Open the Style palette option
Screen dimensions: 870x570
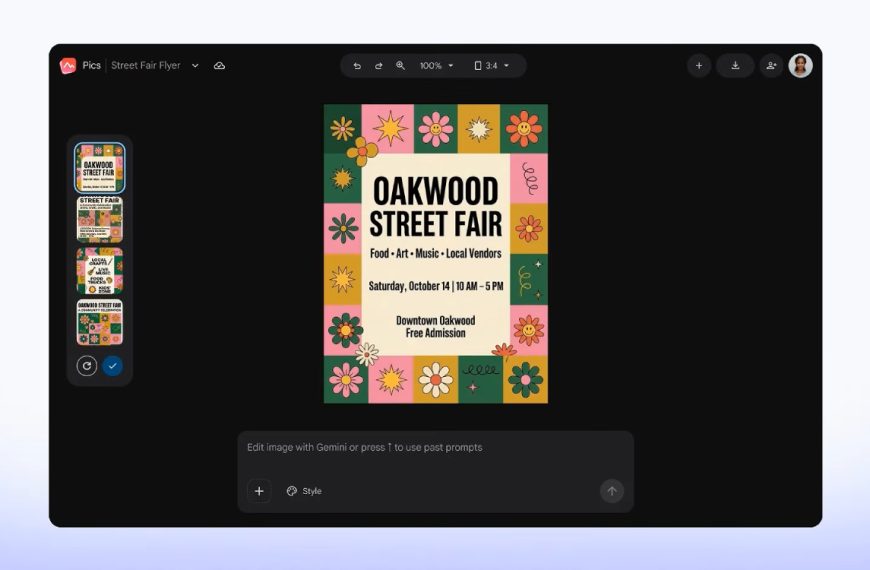coord(304,491)
